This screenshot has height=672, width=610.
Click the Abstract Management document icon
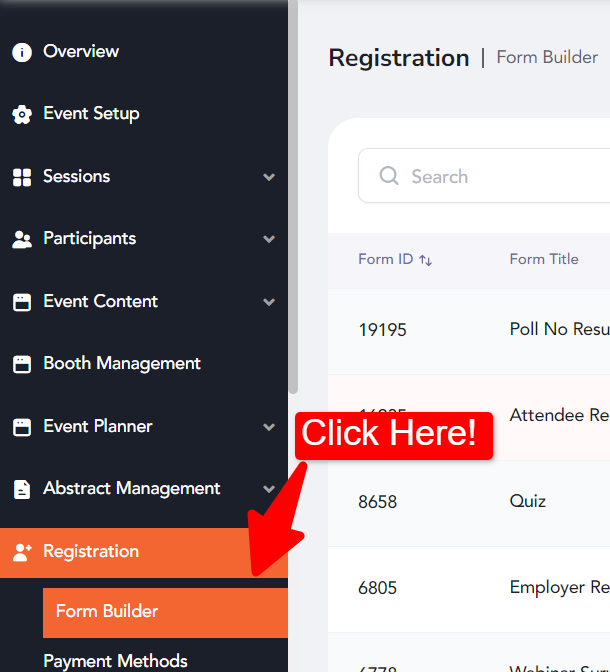pyautogui.click(x=22, y=489)
